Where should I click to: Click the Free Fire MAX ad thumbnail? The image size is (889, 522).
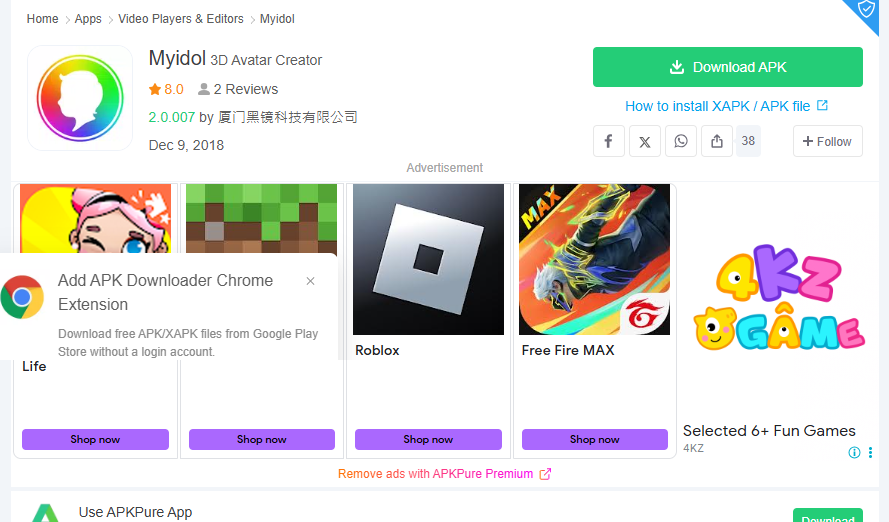tap(594, 259)
